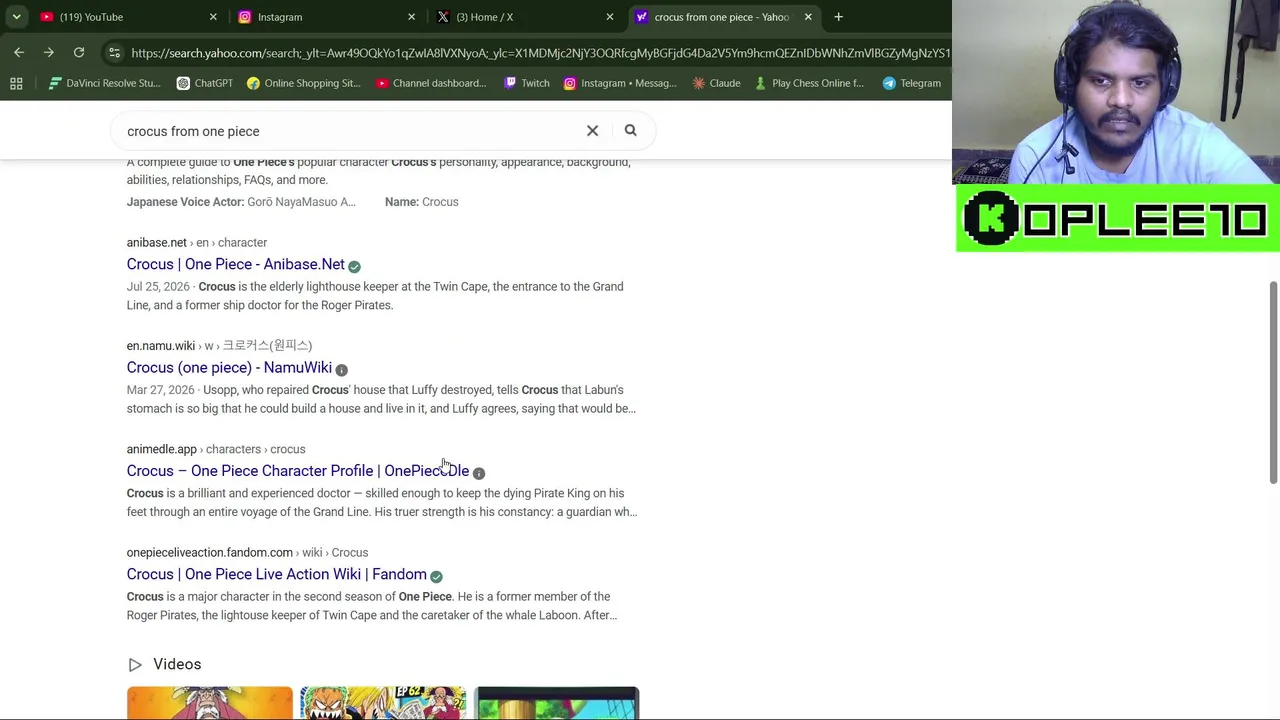Open the DaVinci Resolve bookmark
Screen dimensions: 1280x720
click(104, 83)
